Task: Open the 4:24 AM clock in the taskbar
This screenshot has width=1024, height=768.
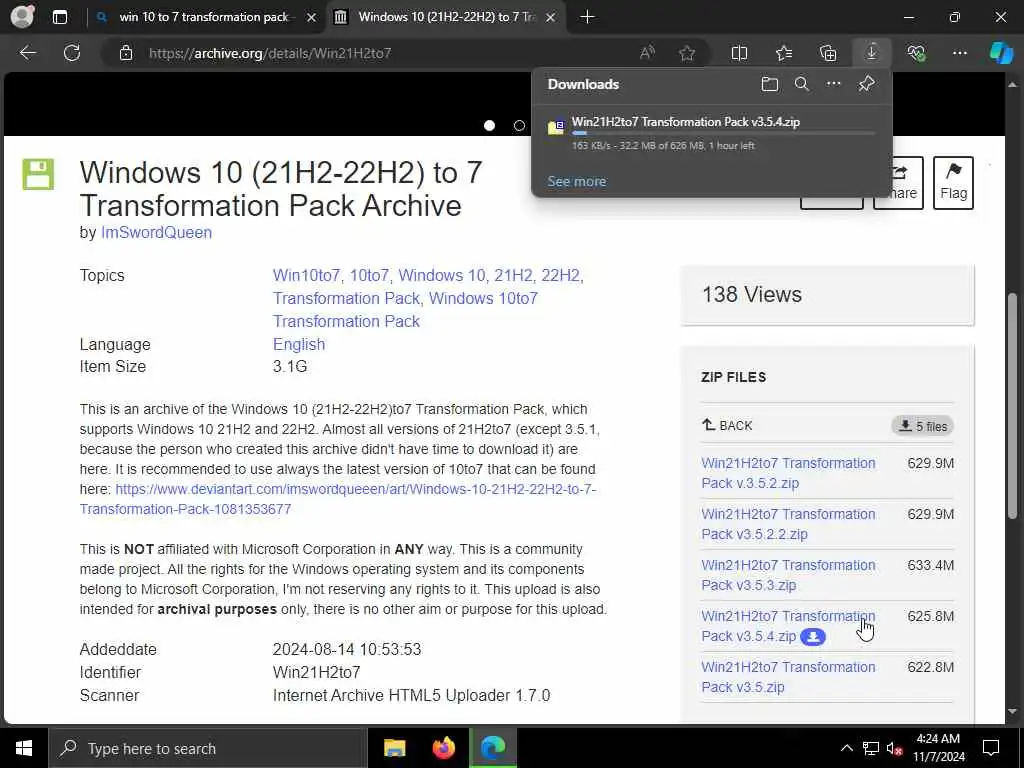Action: tap(938, 748)
